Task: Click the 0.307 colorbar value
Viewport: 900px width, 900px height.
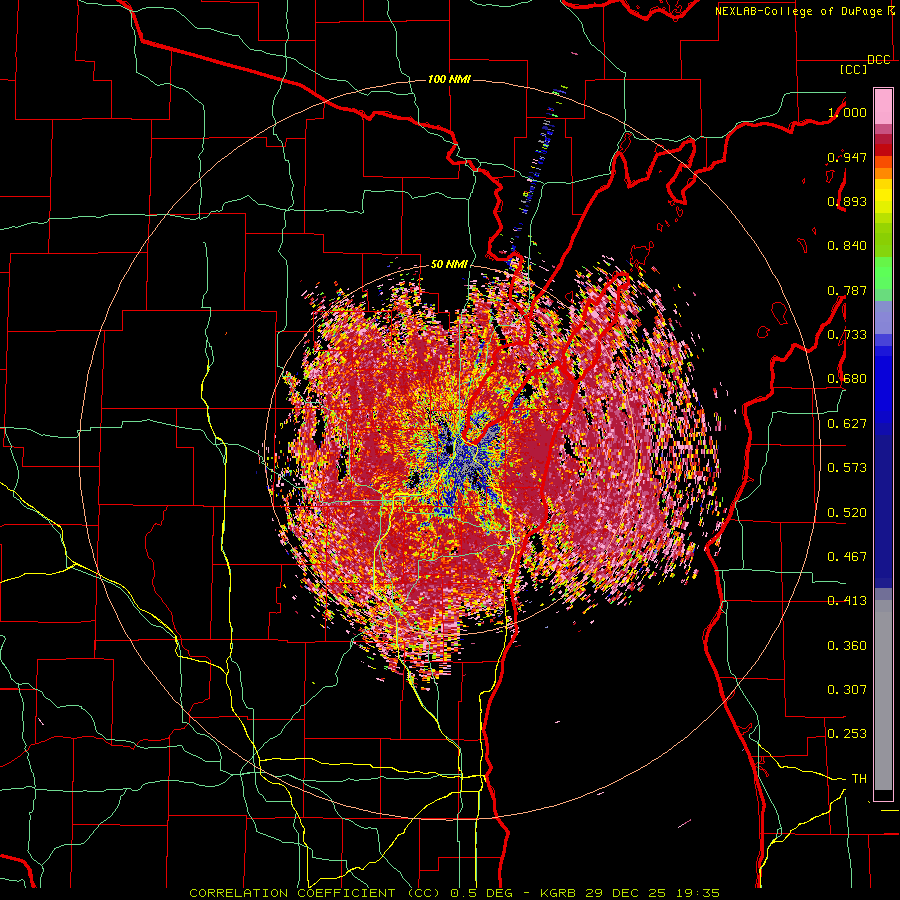Action: click(847, 690)
